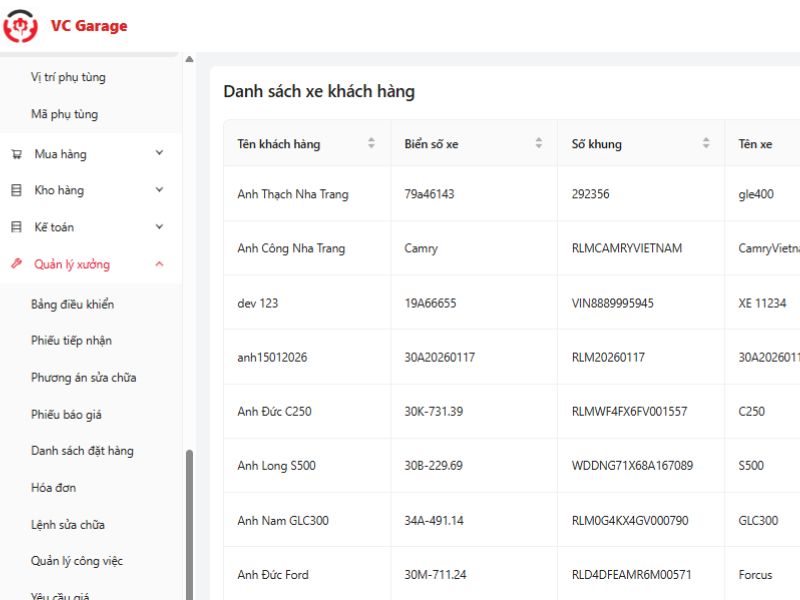Select the Mua hàng cart icon
800x600 pixels.
16,153
